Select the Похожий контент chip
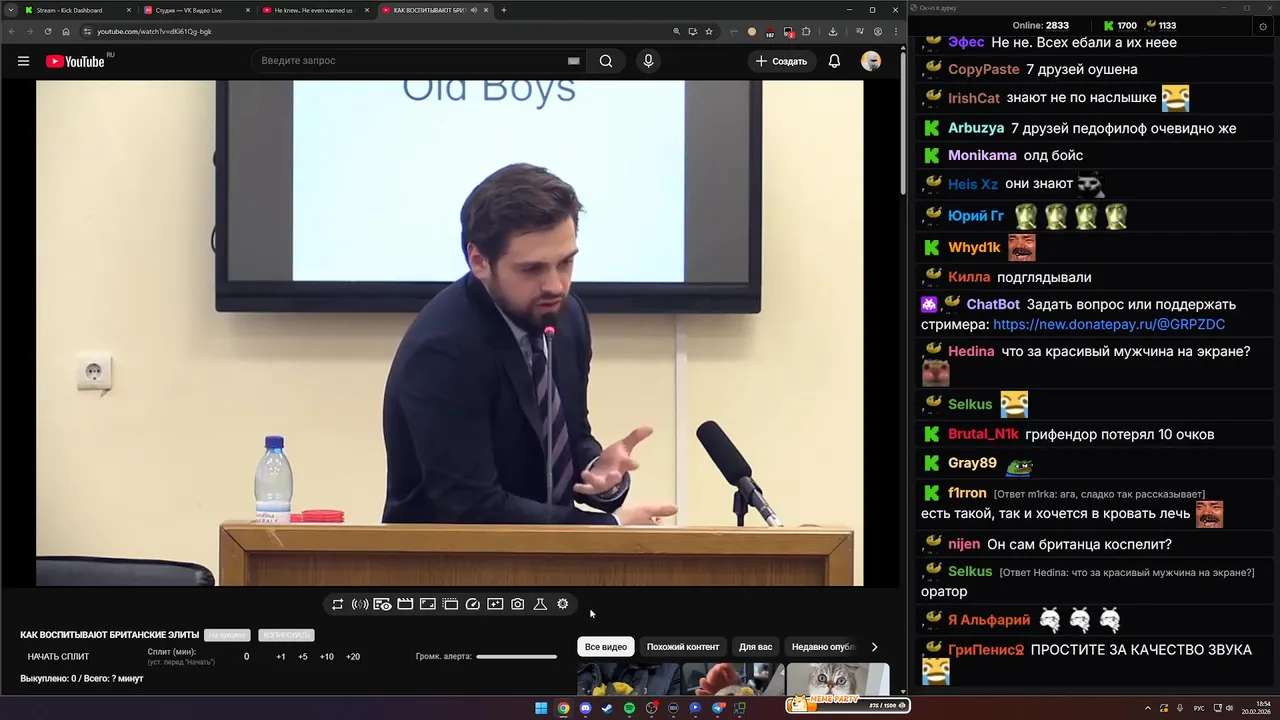 pos(683,647)
